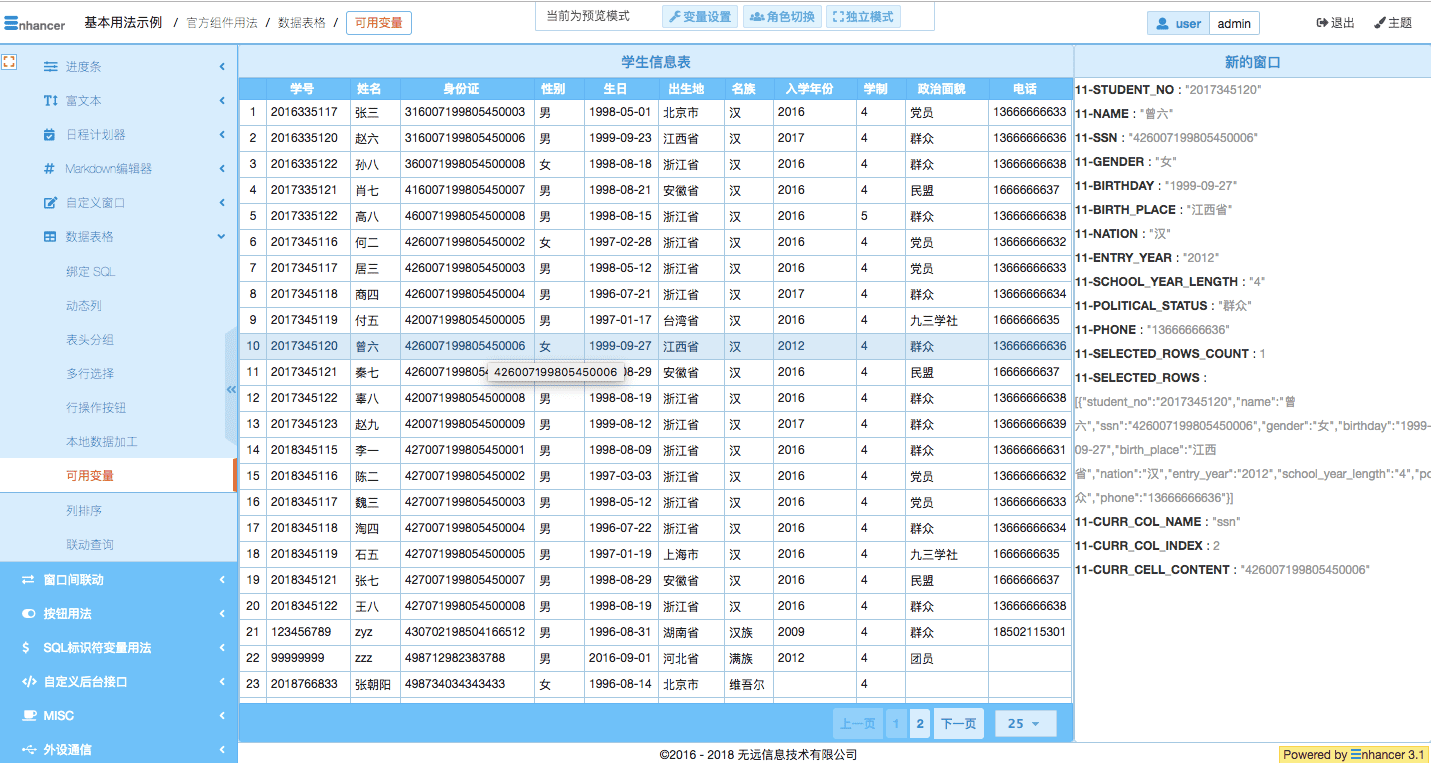Viewport: 1431px width, 763px height.
Task: Click the schedule planner calendar icon
Action: [x=50, y=135]
